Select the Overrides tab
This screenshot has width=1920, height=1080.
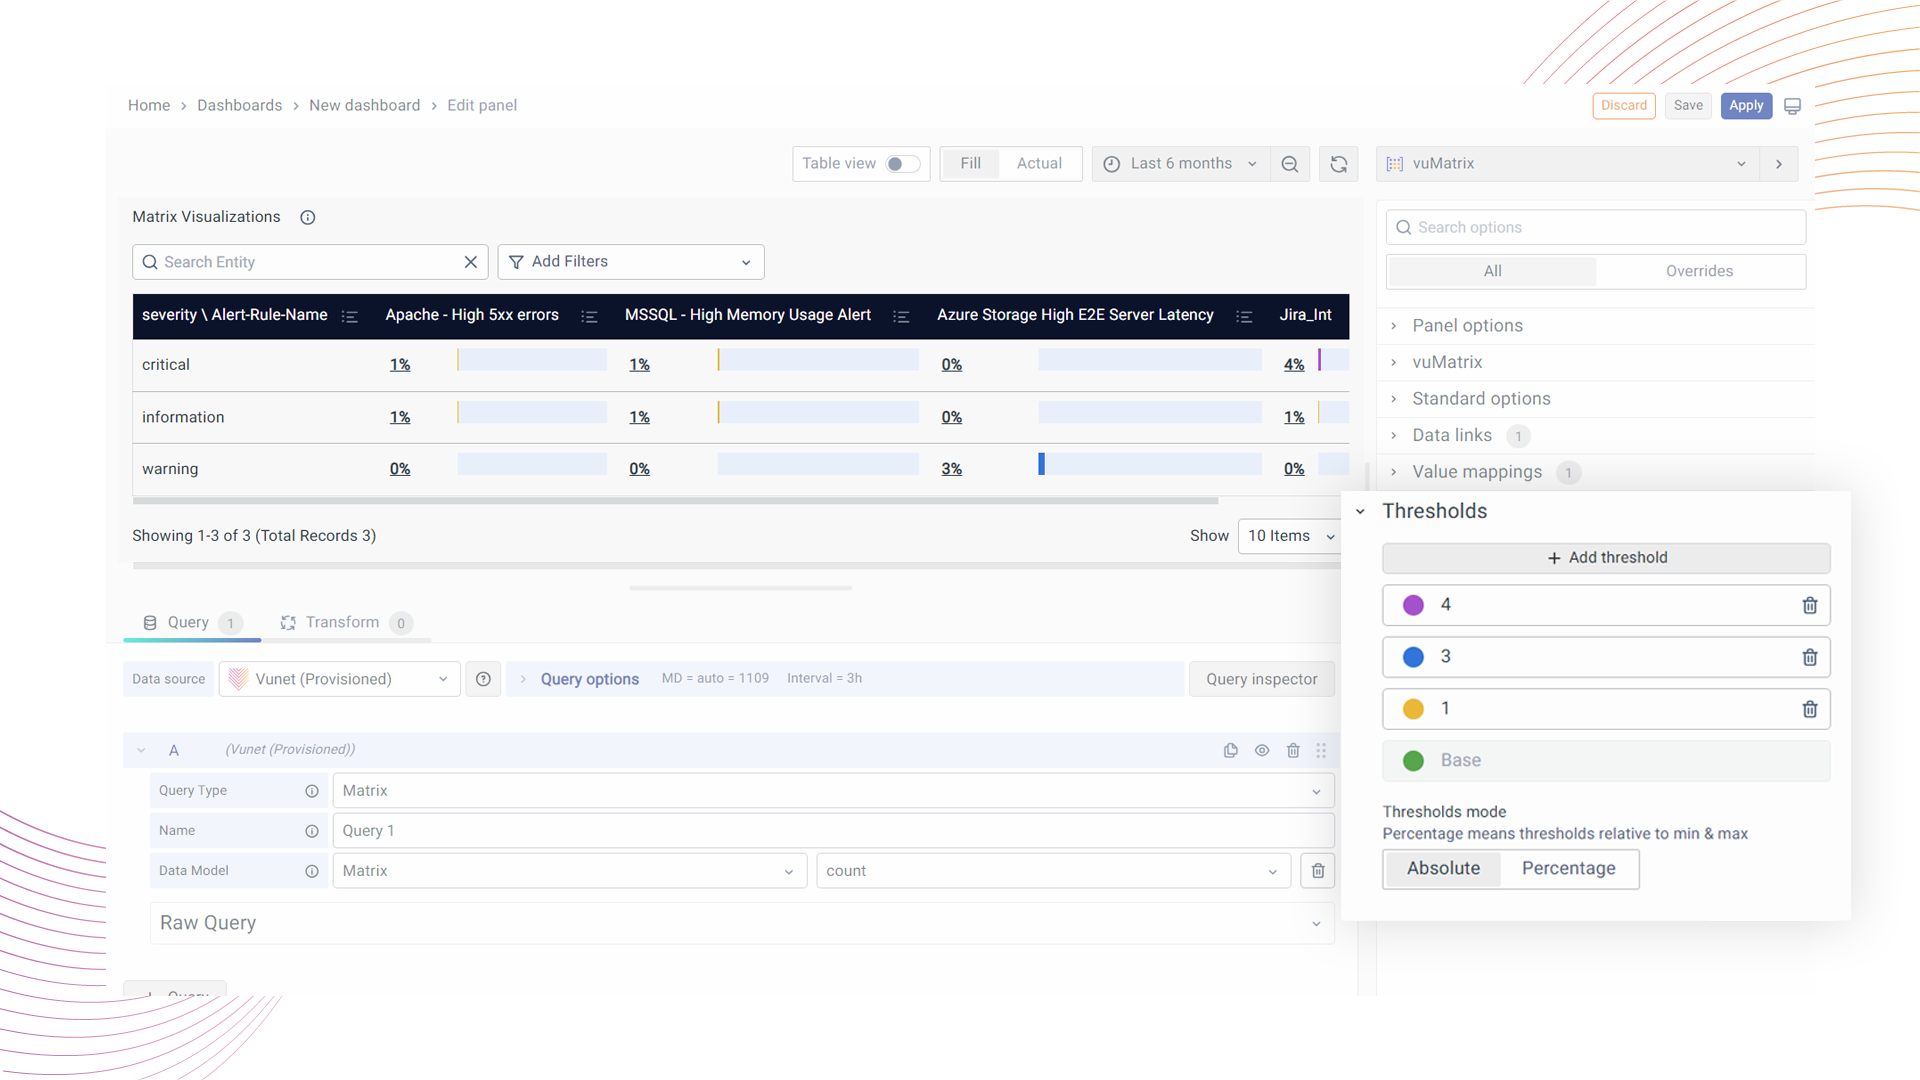pos(1700,271)
